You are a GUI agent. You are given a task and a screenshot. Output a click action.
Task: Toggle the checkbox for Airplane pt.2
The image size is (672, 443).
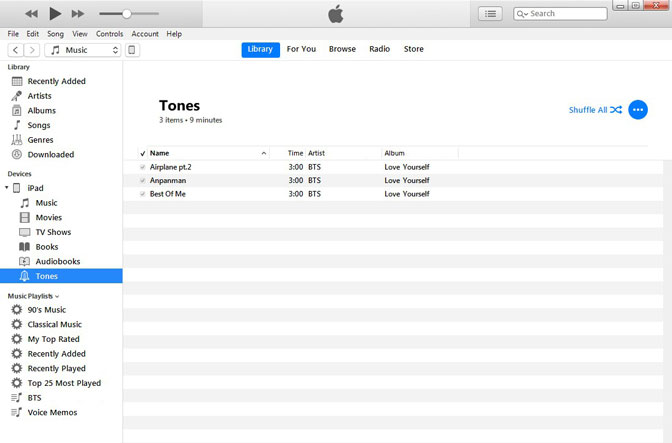pyautogui.click(x=143, y=167)
